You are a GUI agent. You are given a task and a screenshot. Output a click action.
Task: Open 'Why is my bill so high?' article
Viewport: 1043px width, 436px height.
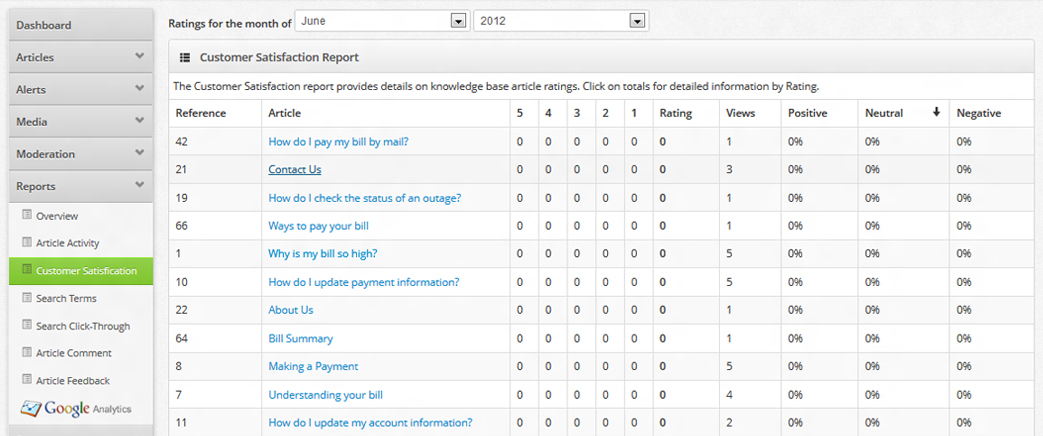tap(322, 254)
